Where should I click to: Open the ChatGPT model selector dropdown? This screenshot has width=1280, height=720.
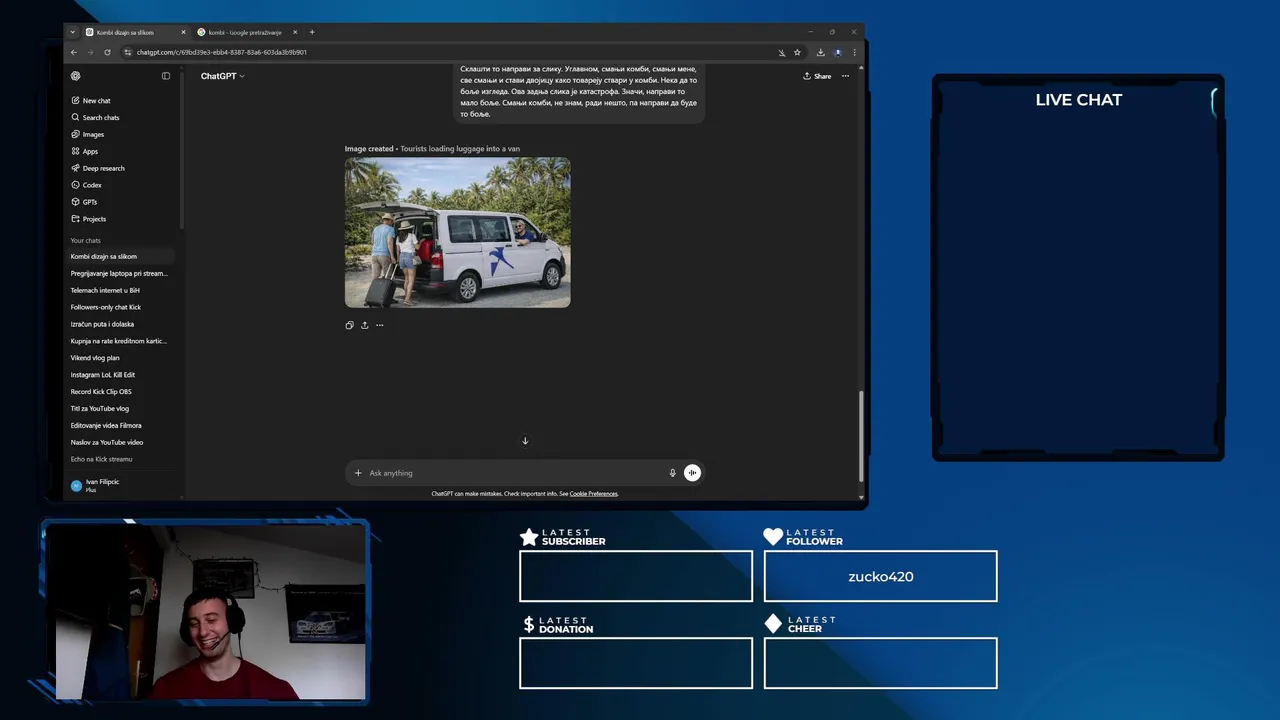click(222, 76)
